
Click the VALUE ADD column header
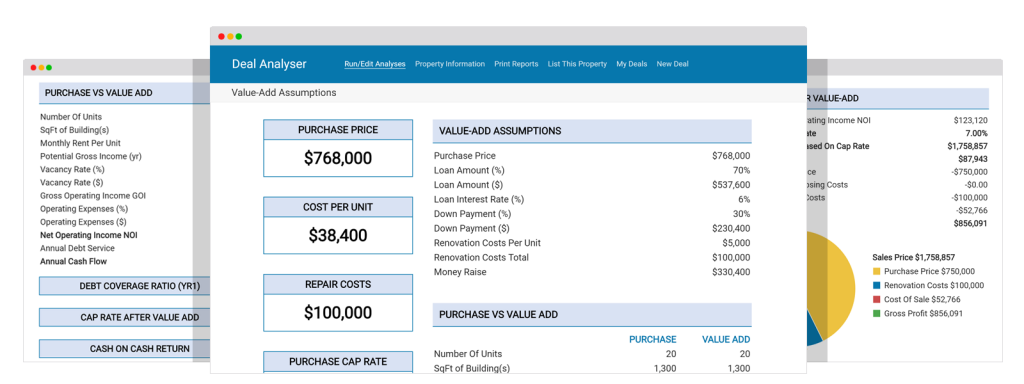[x=726, y=340]
